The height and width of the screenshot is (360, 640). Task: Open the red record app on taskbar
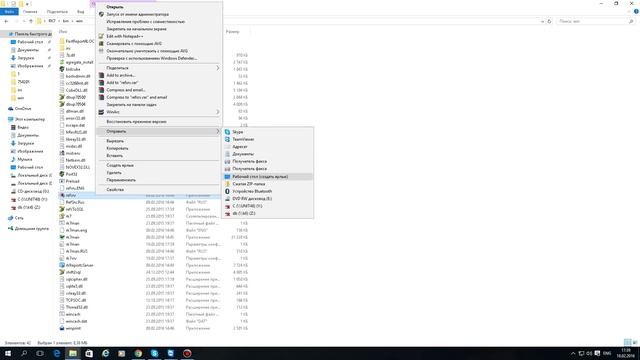(x=187, y=353)
